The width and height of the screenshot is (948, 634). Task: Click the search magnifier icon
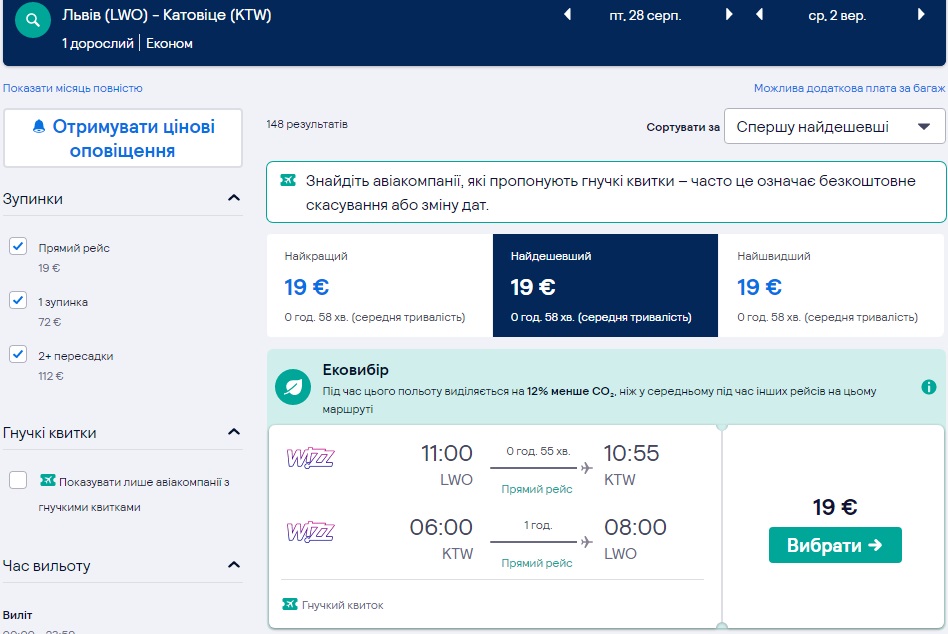(33, 20)
